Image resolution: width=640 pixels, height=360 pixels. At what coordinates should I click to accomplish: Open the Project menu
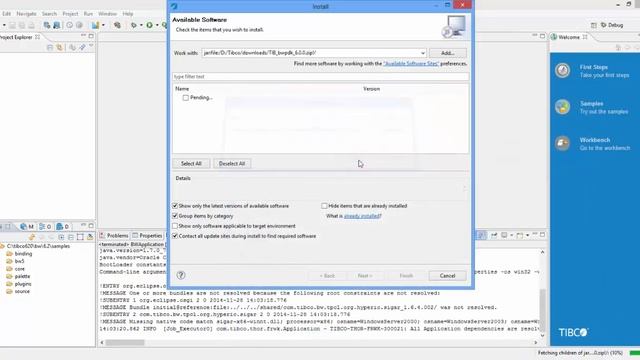70,14
